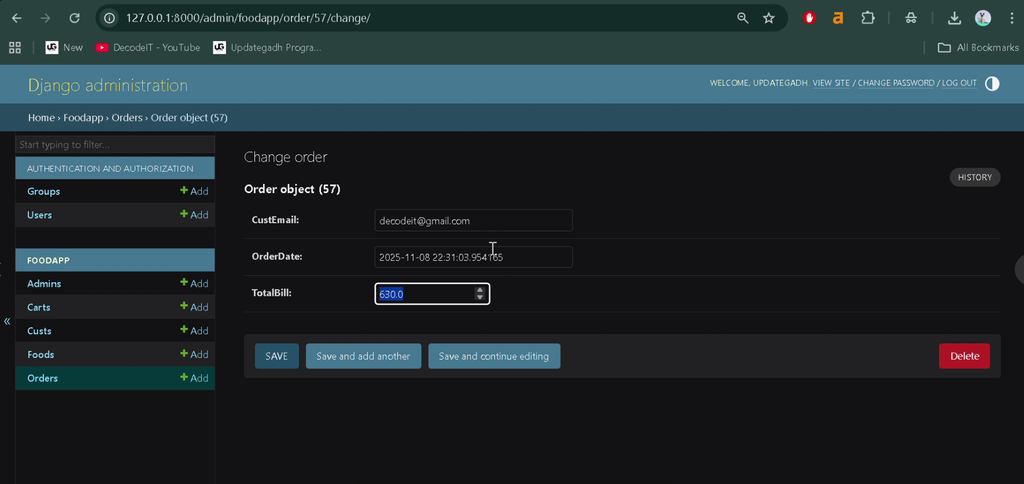This screenshot has width=1024, height=484.
Task: Open the All Bookmarks folder
Action: click(978, 47)
